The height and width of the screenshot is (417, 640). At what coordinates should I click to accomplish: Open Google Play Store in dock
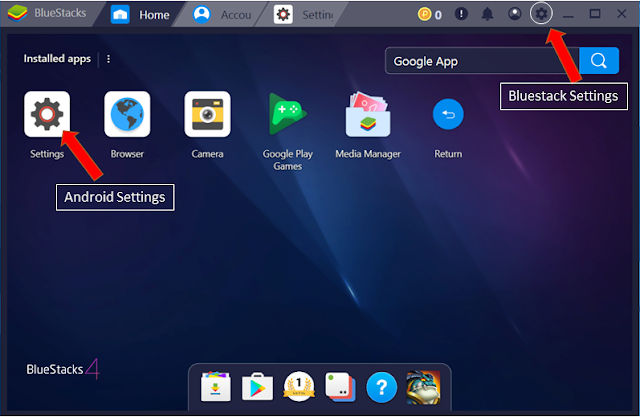(x=257, y=386)
